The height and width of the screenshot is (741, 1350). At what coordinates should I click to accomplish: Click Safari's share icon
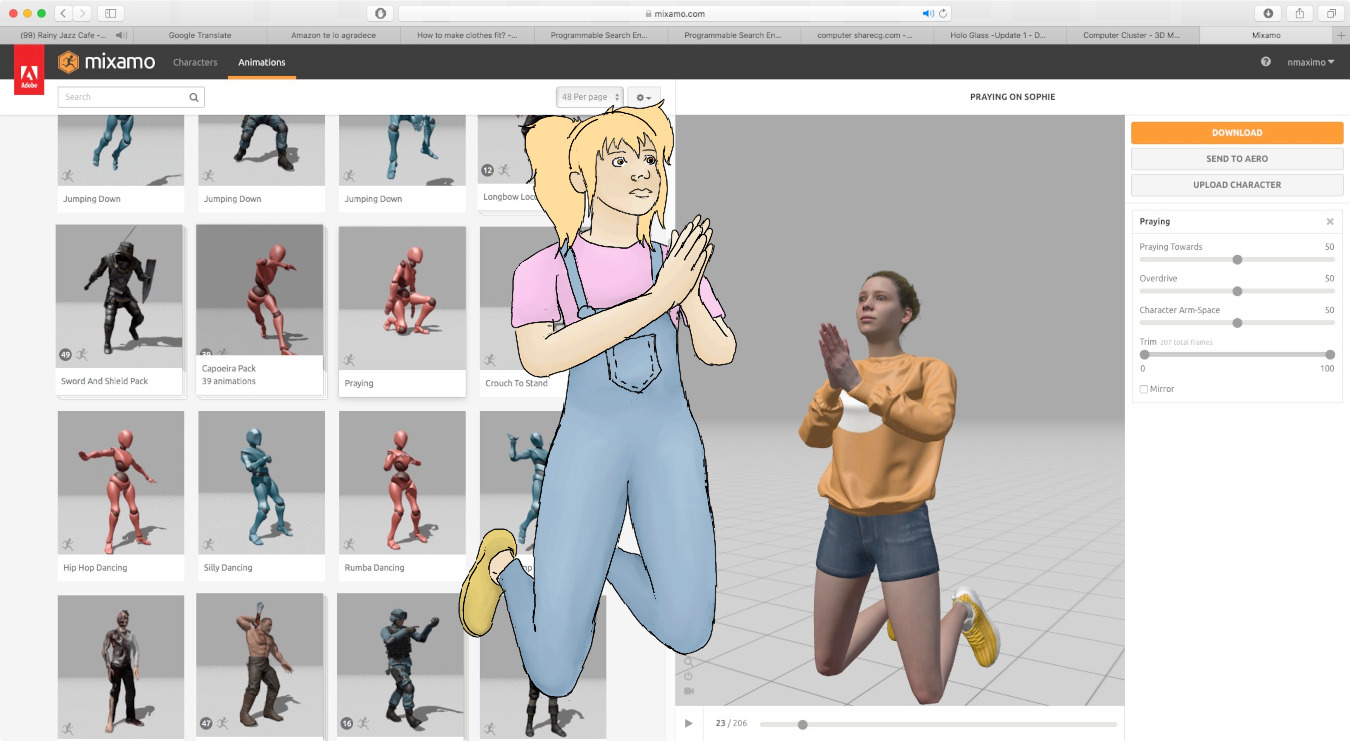point(1300,13)
